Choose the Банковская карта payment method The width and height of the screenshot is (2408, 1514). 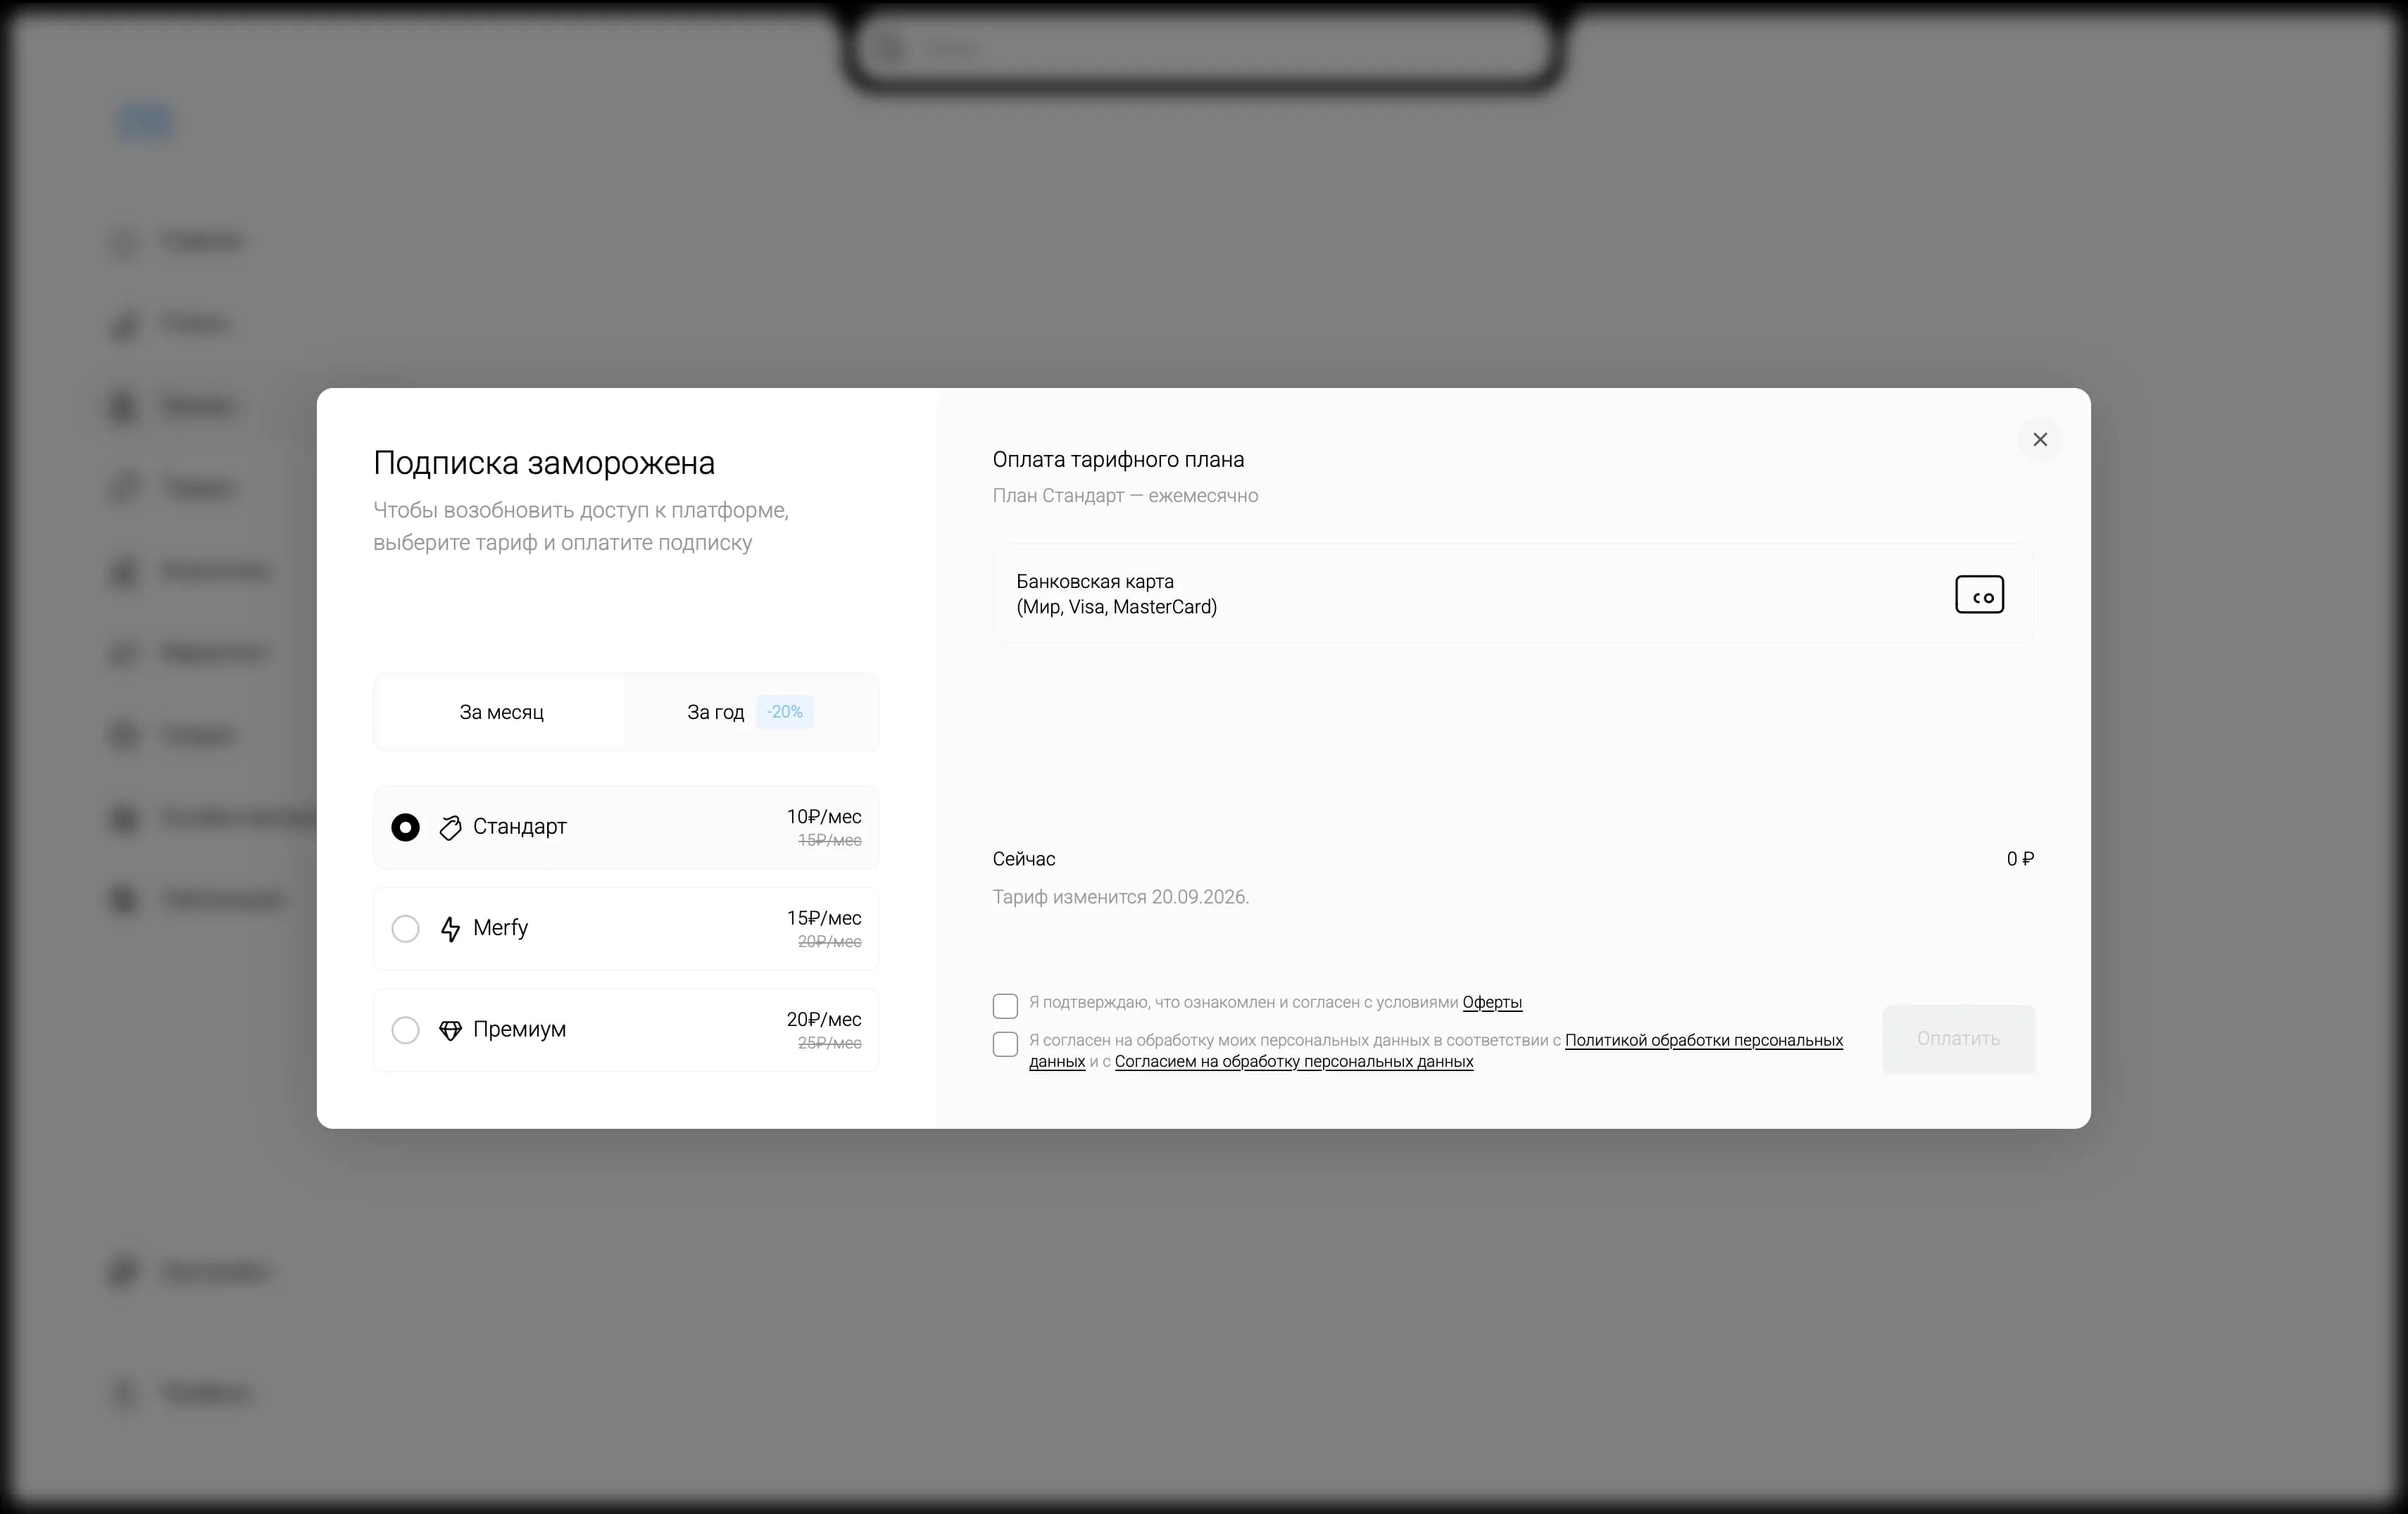pyautogui.click(x=1513, y=594)
